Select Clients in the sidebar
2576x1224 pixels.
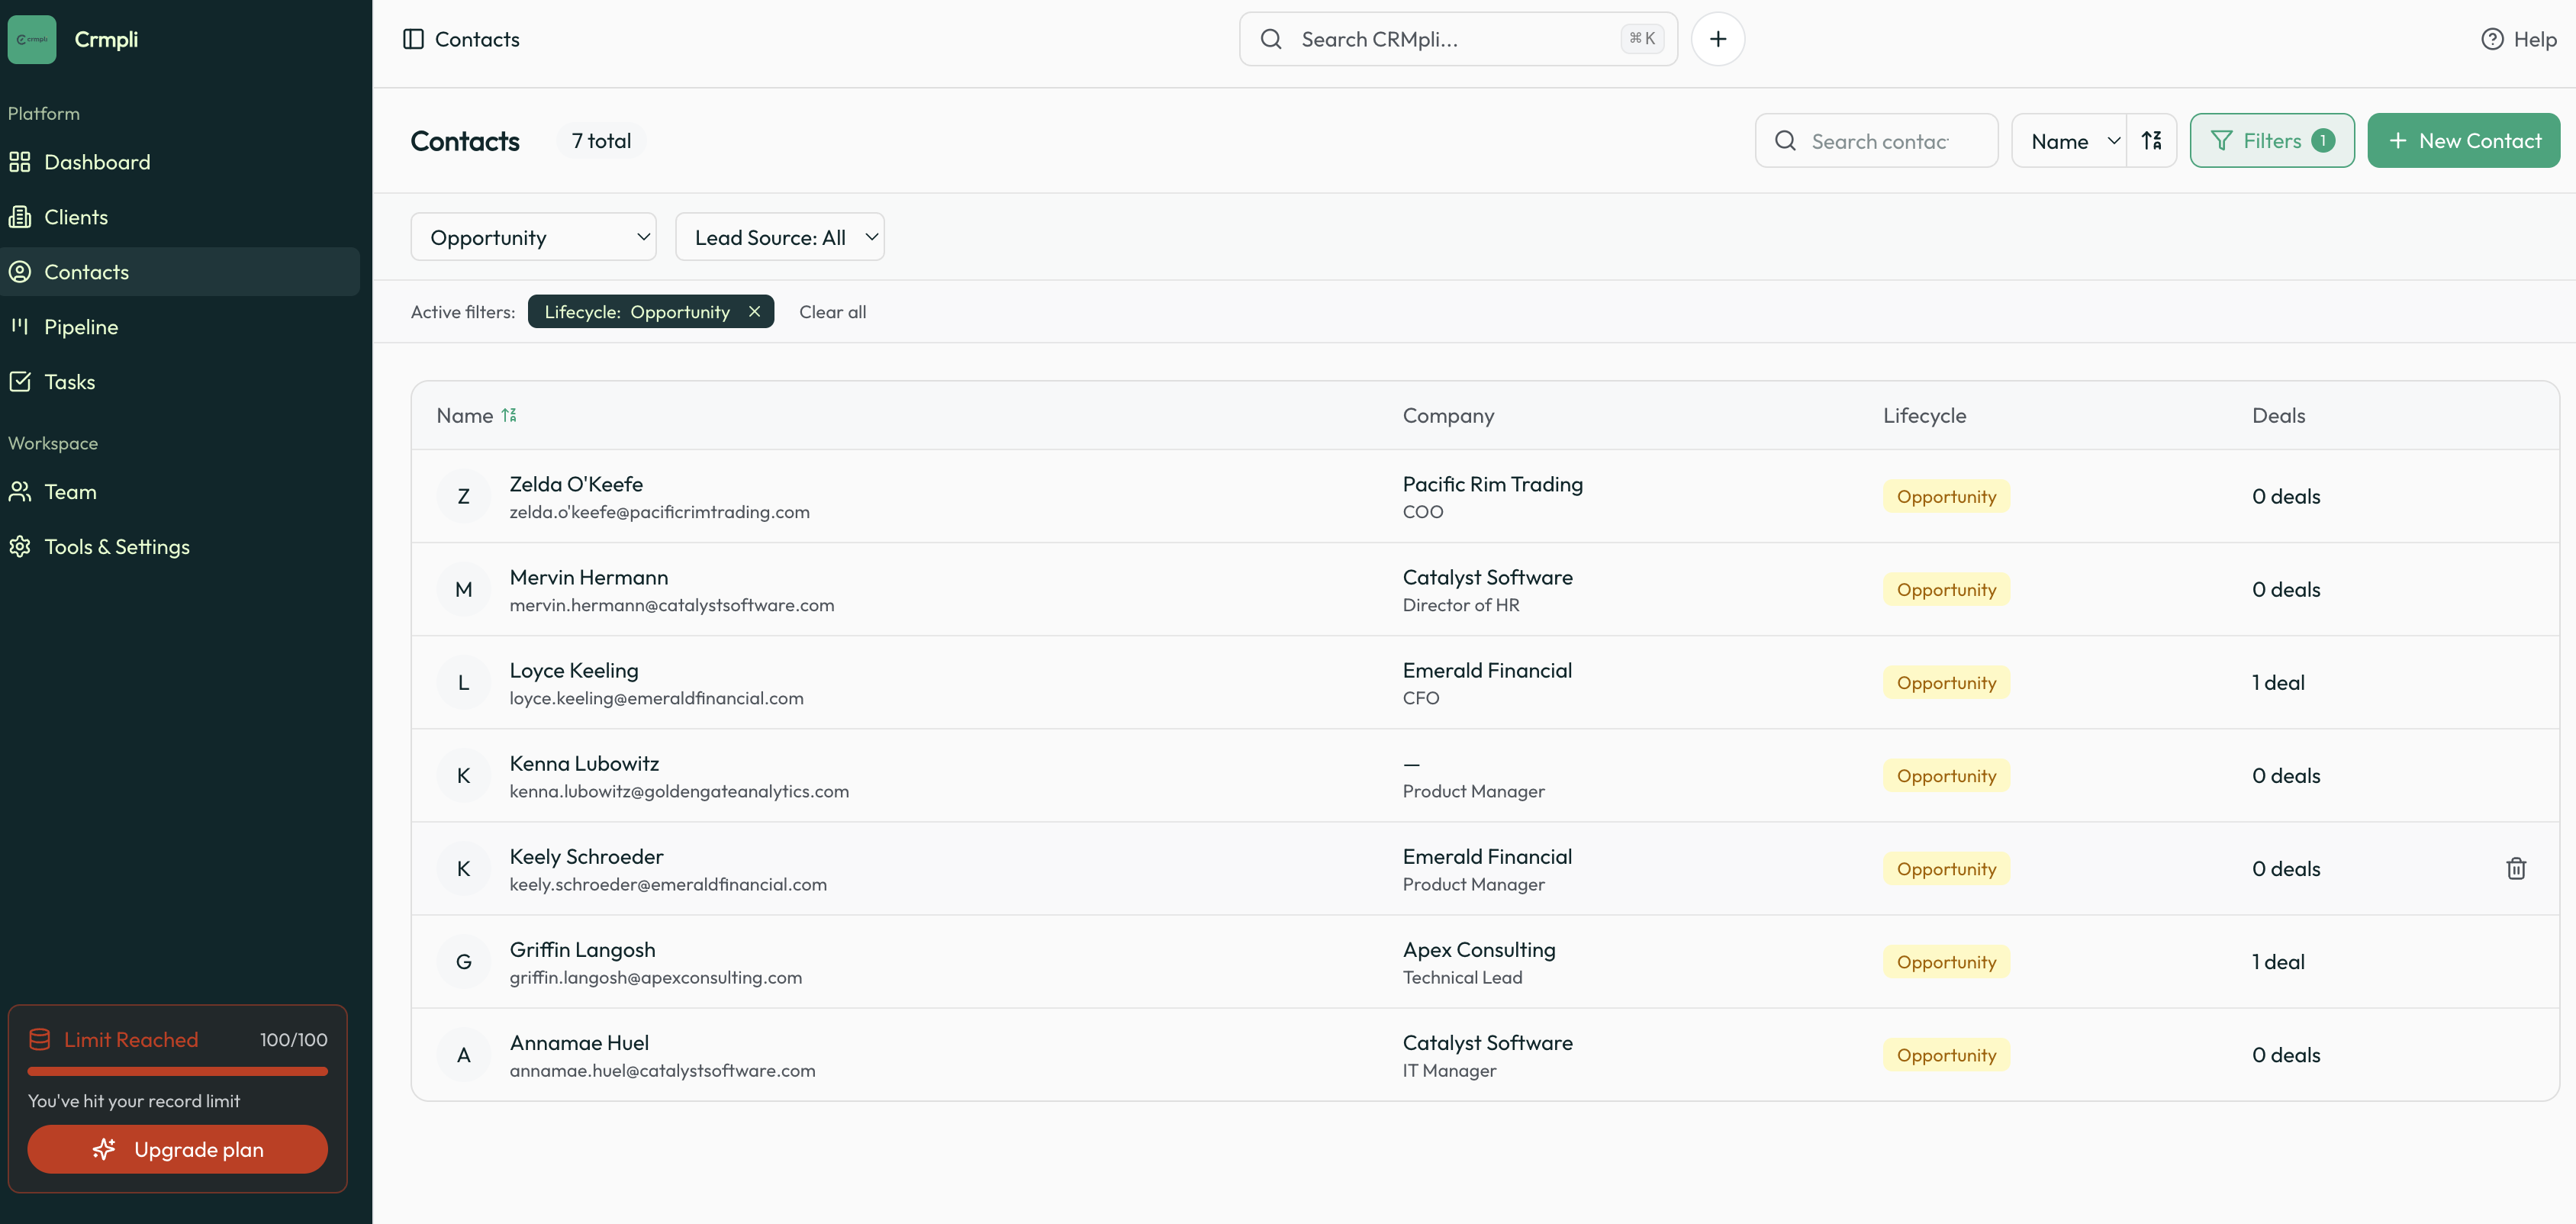tap(76, 216)
